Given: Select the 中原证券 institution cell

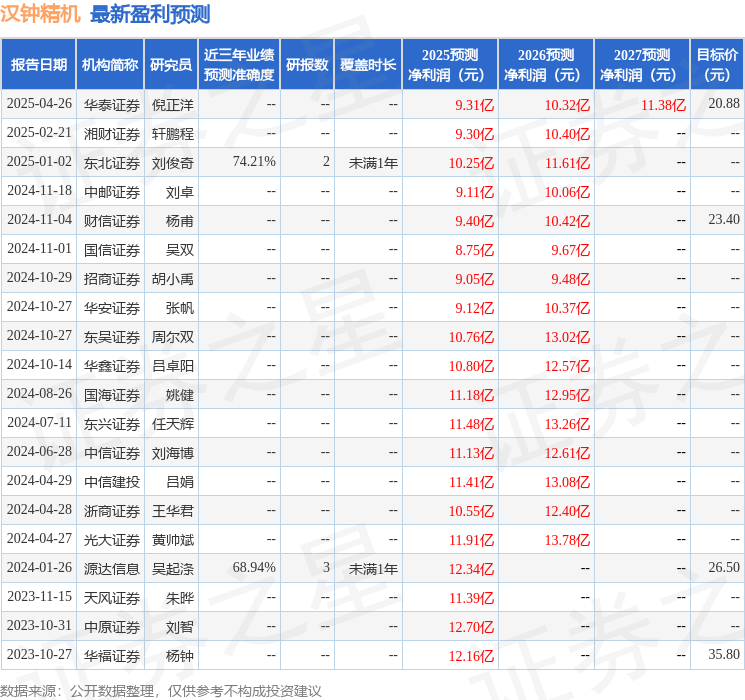Looking at the screenshot, I should (112, 627).
